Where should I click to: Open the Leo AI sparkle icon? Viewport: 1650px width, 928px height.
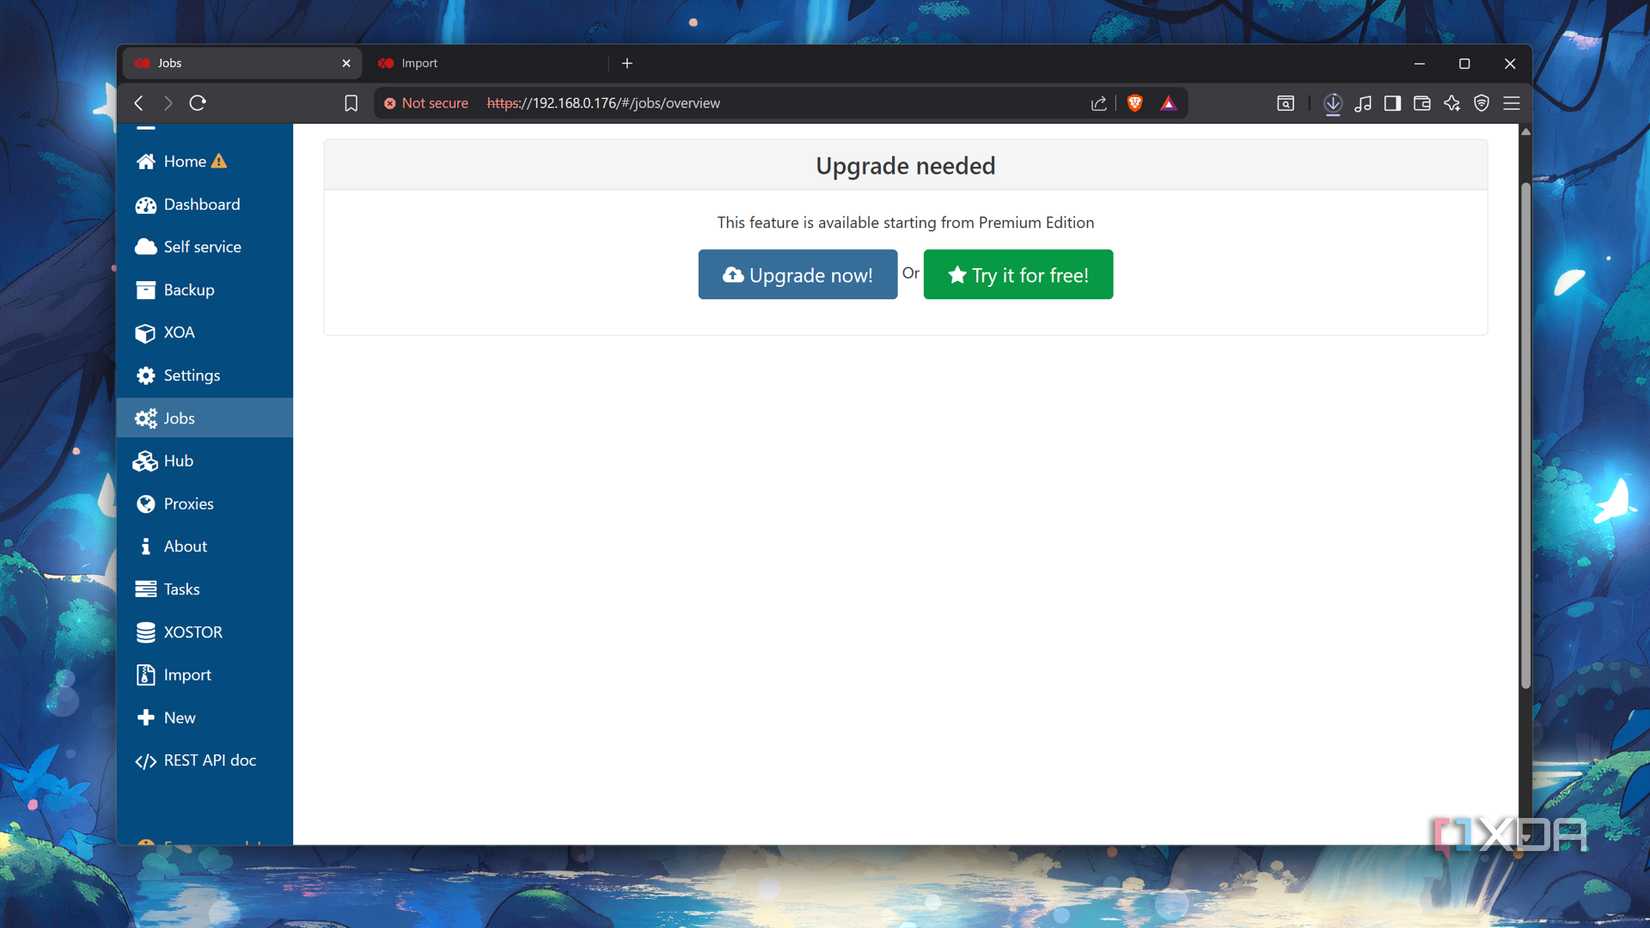coord(1452,103)
